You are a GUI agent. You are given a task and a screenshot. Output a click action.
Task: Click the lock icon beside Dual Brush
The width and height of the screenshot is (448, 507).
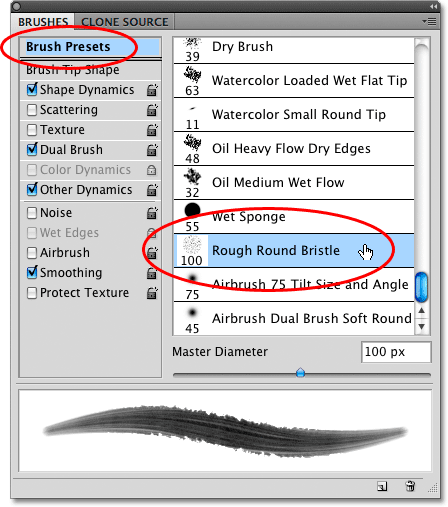[152, 150]
